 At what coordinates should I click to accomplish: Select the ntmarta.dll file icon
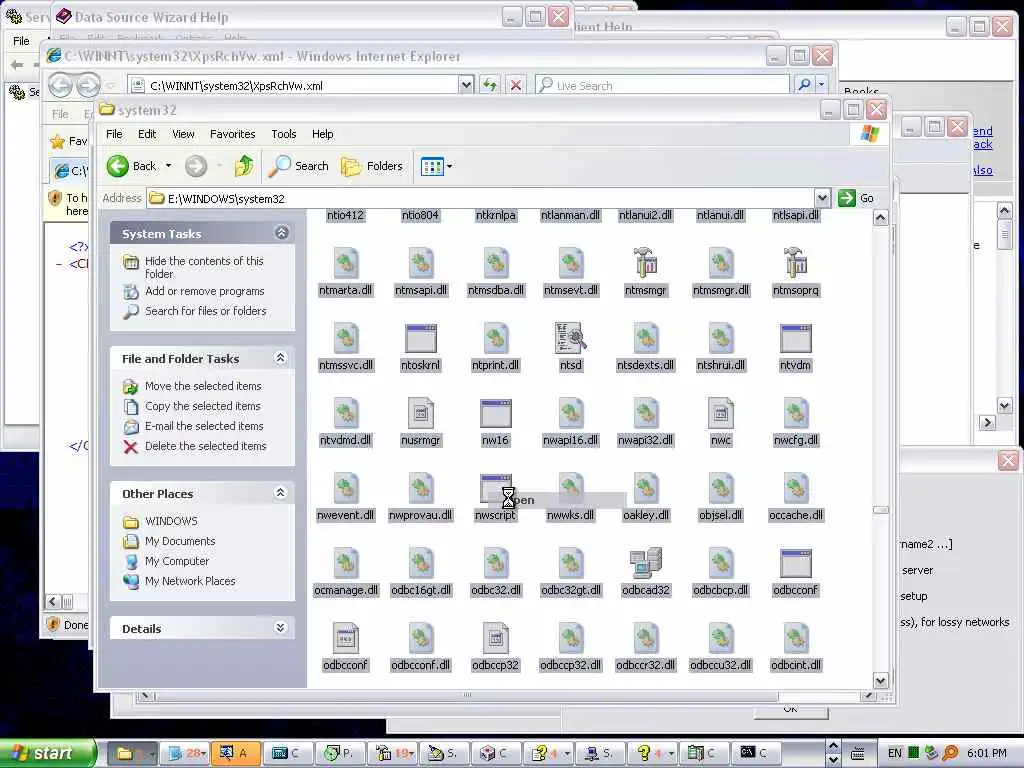pos(345,264)
